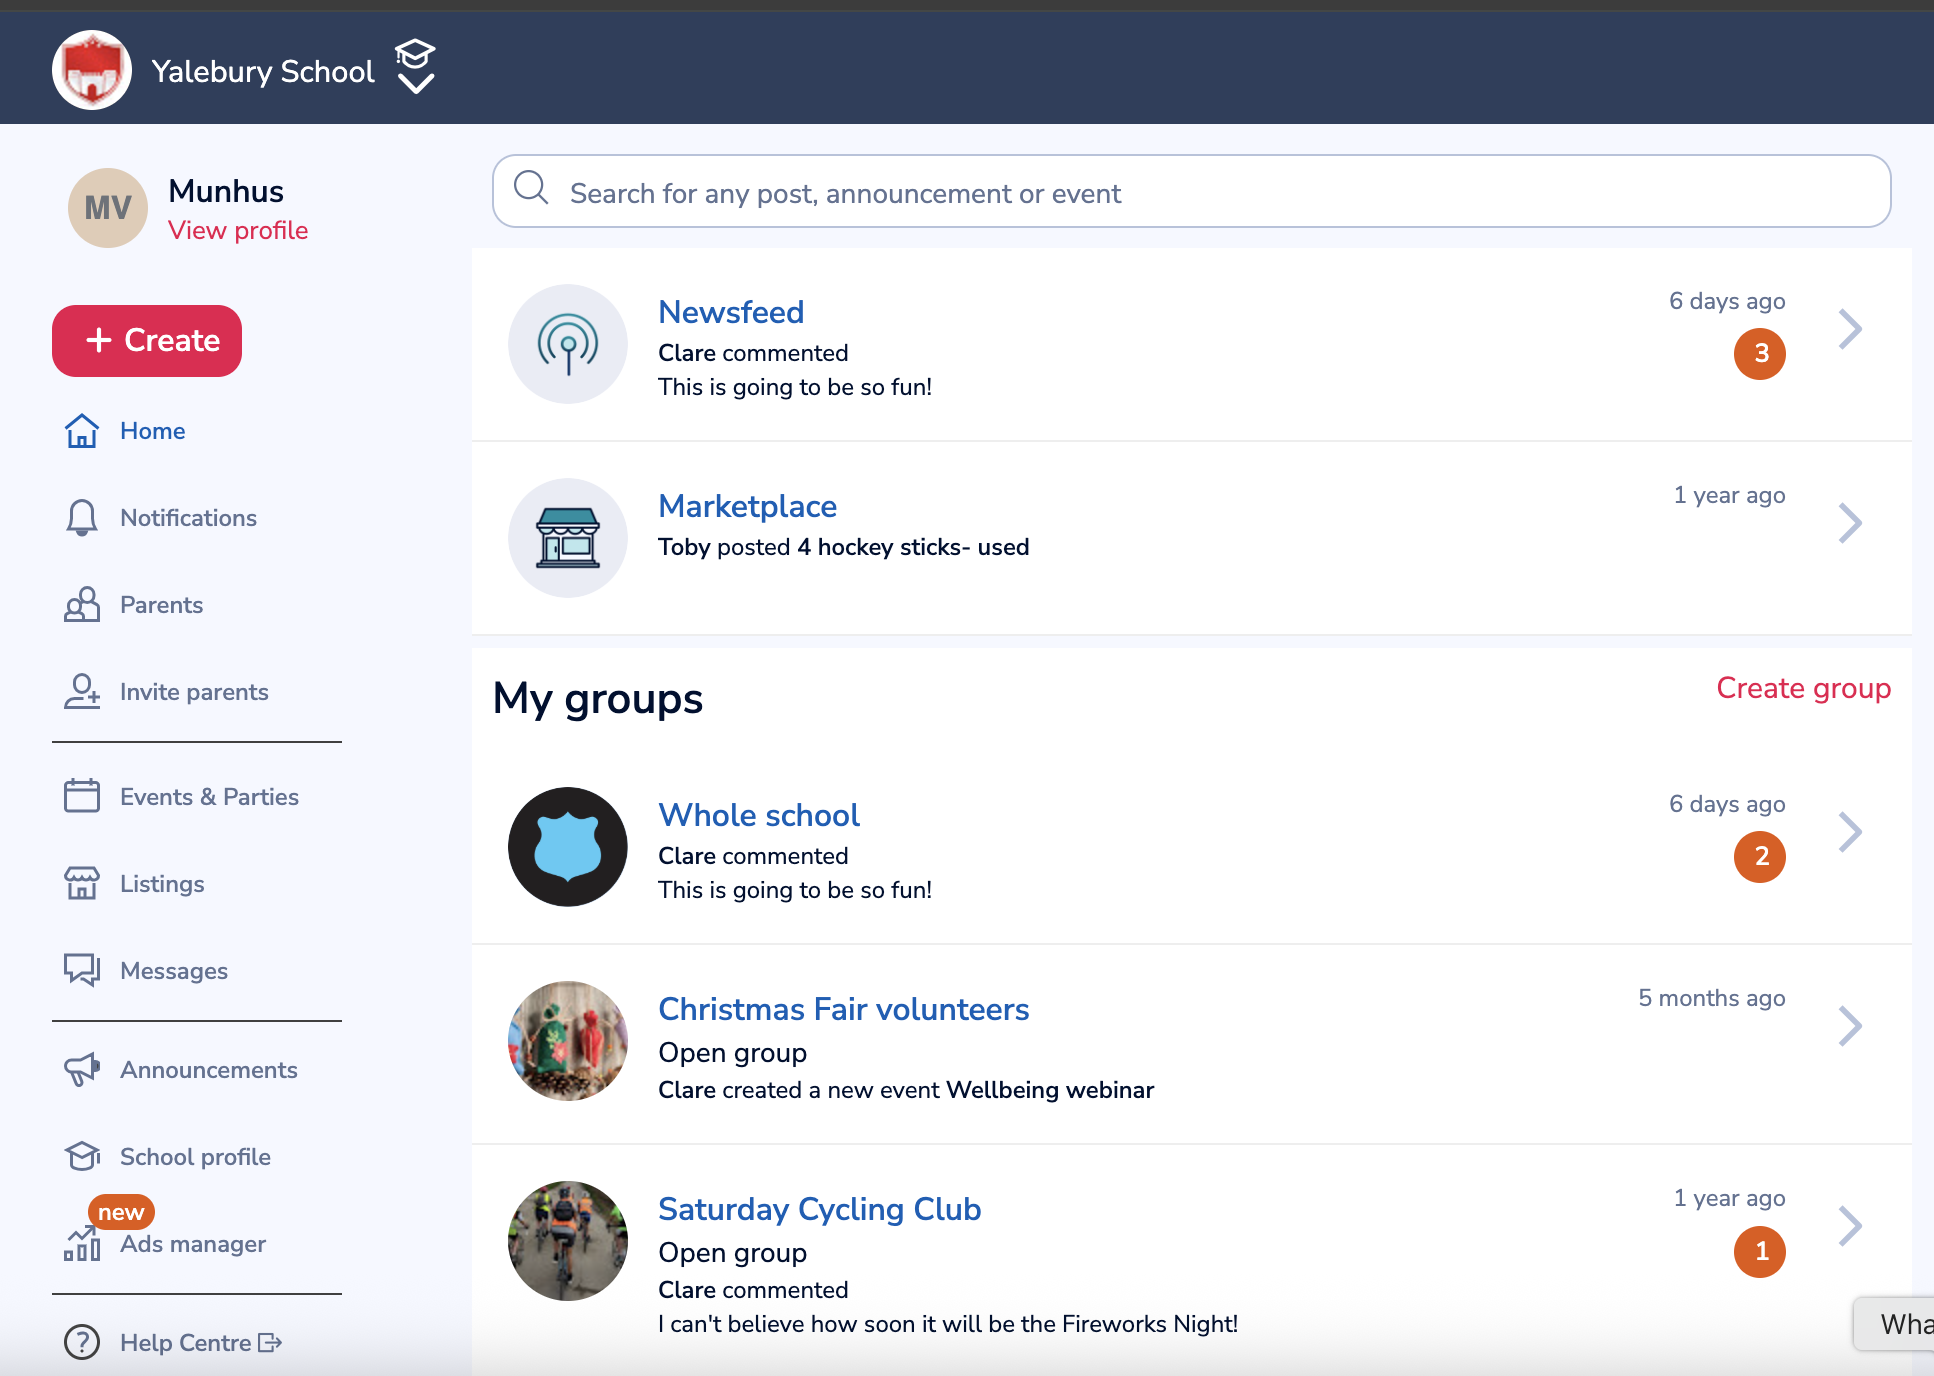
Task: Open the school switcher dropdown icon
Action: click(415, 67)
